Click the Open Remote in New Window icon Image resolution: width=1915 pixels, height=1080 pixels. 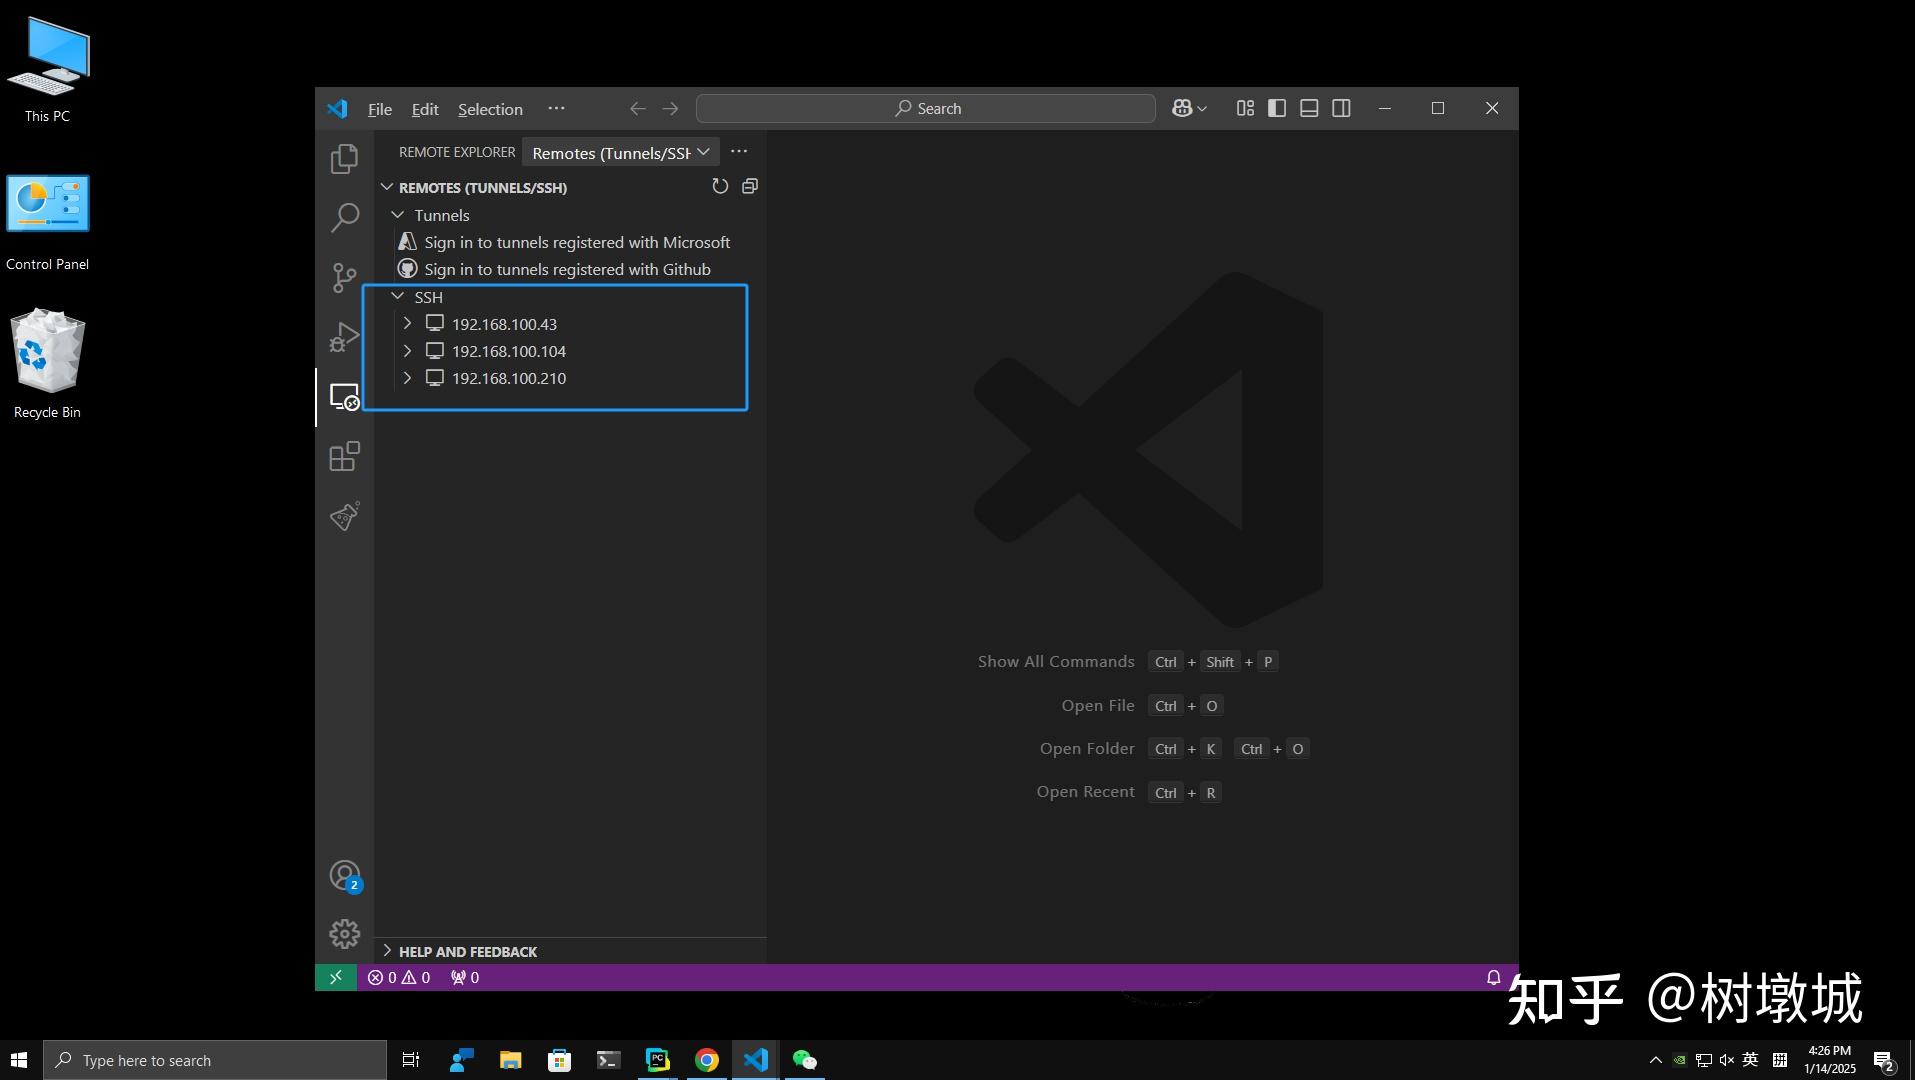[749, 186]
